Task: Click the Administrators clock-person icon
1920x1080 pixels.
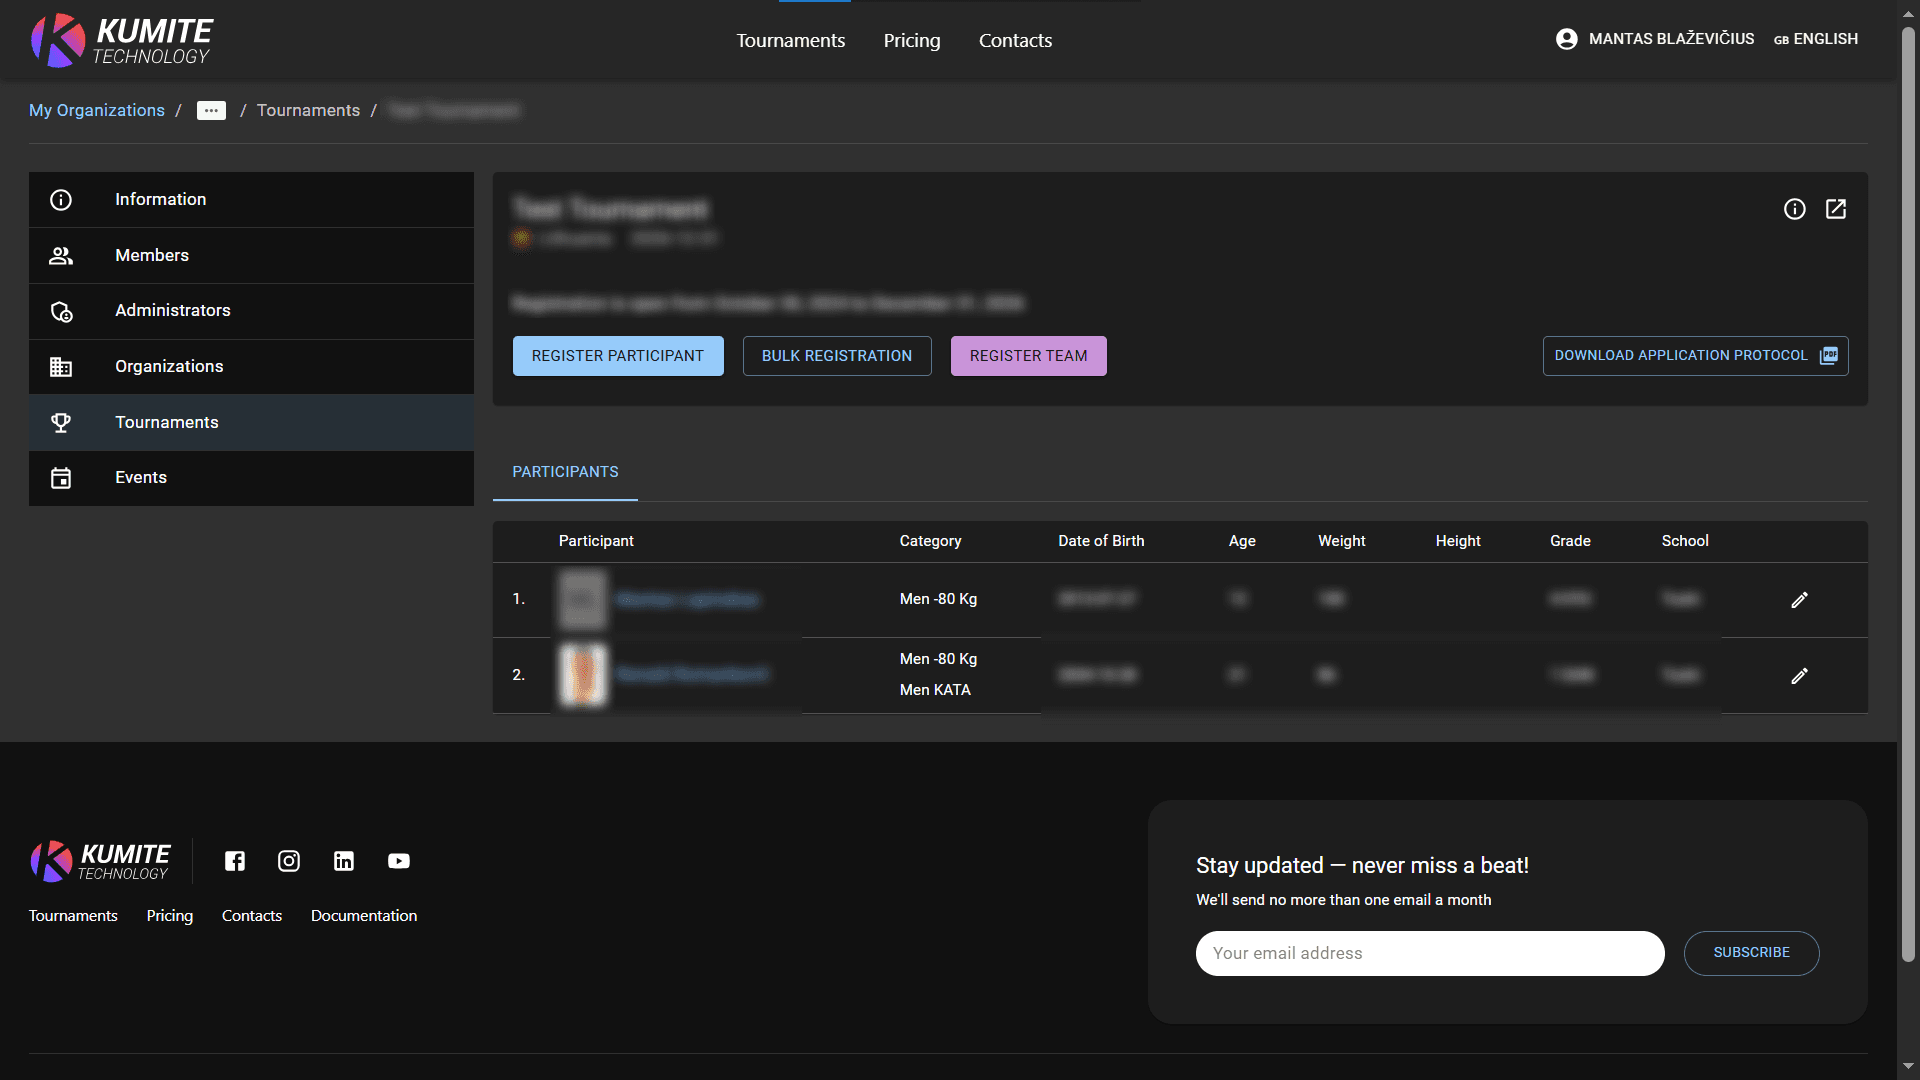Action: [61, 311]
